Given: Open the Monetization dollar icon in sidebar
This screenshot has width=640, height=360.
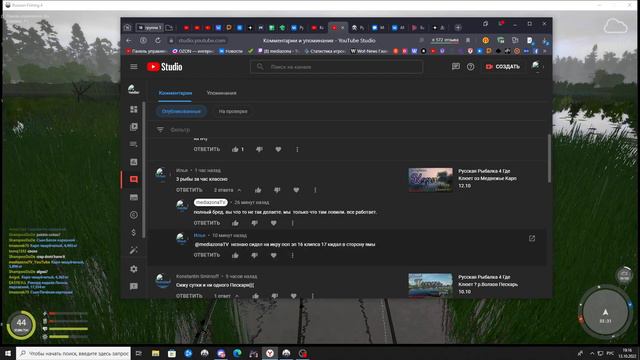Looking at the screenshot, I should (133, 233).
